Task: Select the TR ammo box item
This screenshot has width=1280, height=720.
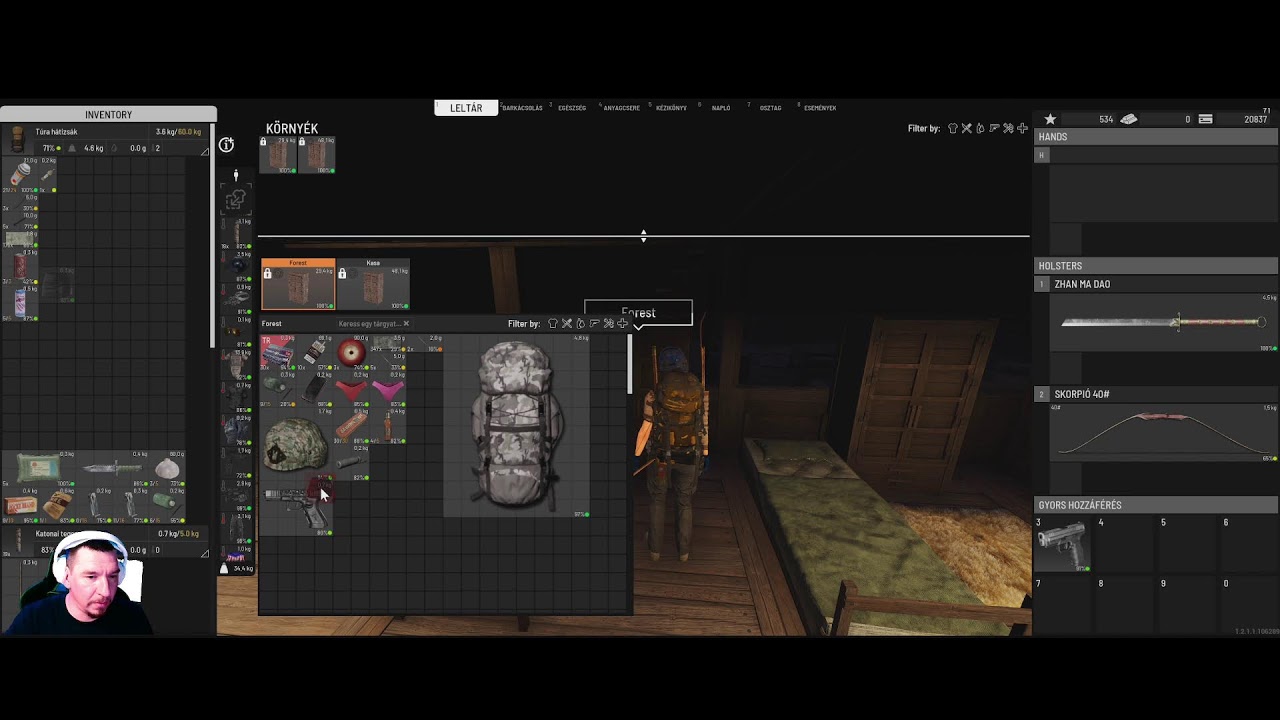Action: click(277, 352)
